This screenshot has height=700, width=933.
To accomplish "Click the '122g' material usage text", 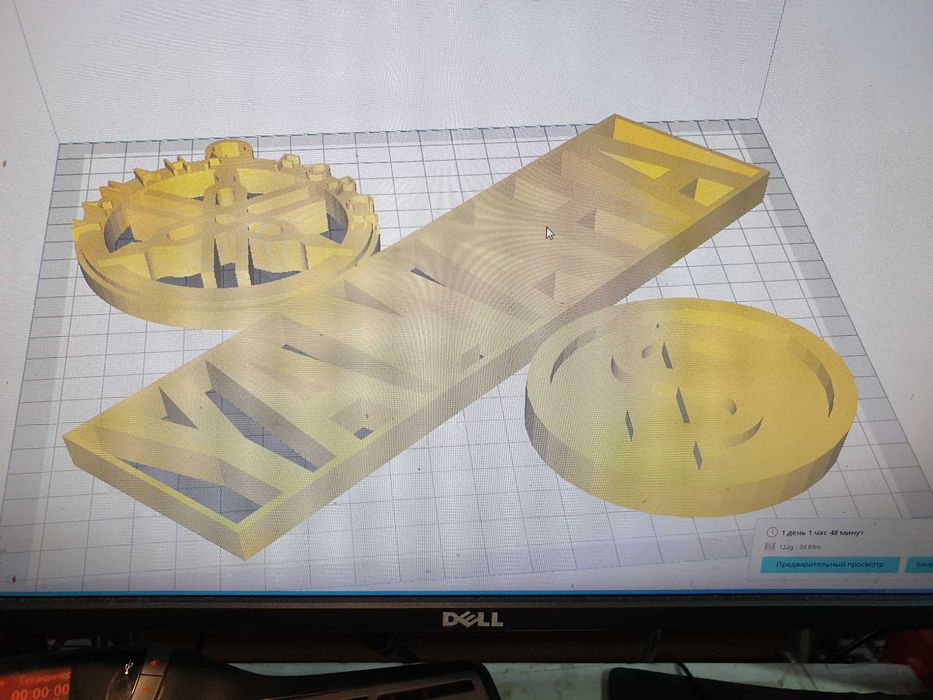I will (787, 547).
